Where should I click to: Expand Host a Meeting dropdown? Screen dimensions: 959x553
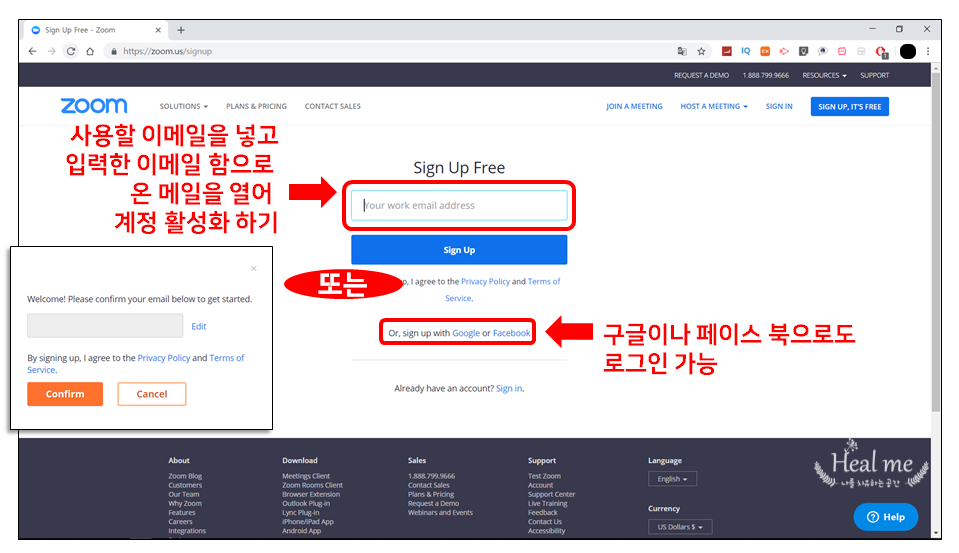click(x=714, y=106)
